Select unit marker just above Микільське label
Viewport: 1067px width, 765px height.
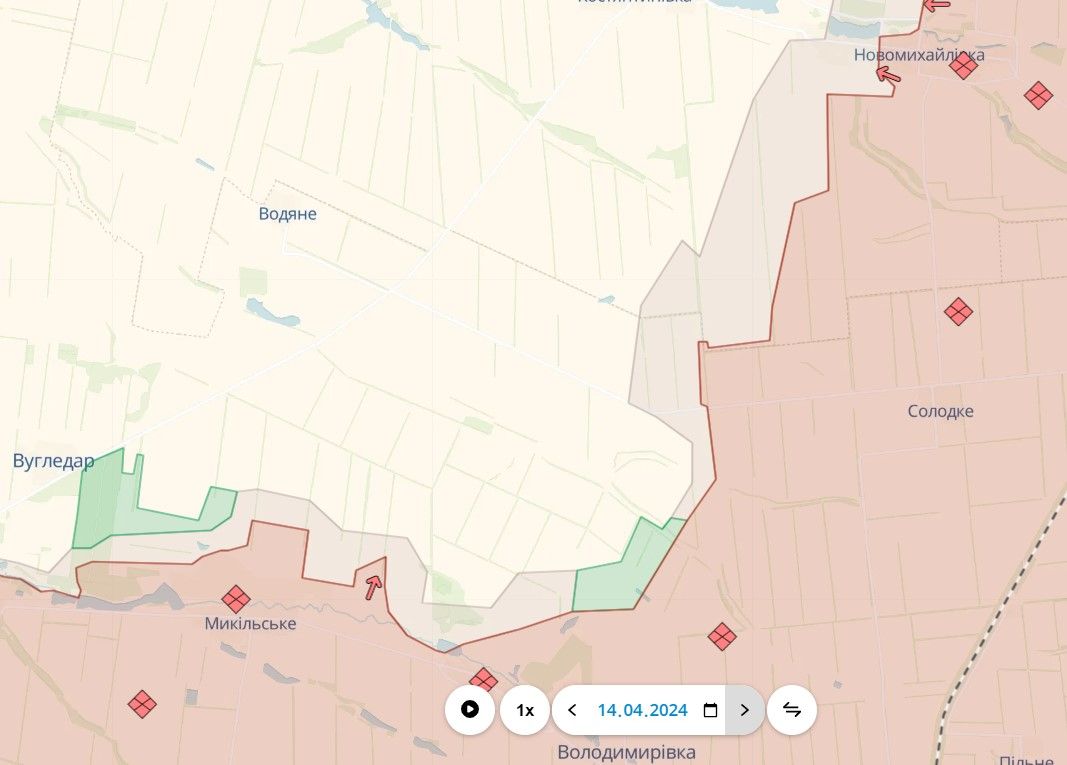click(x=235, y=600)
